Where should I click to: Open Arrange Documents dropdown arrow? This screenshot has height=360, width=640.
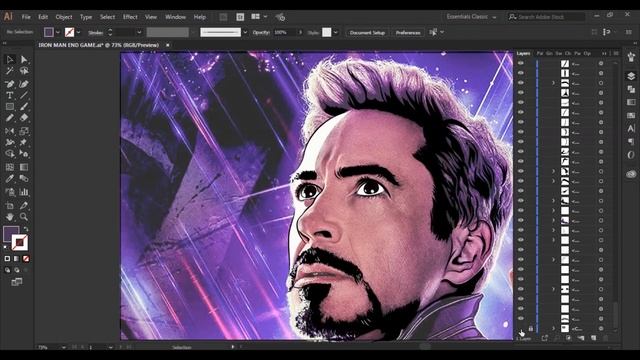tap(265, 17)
